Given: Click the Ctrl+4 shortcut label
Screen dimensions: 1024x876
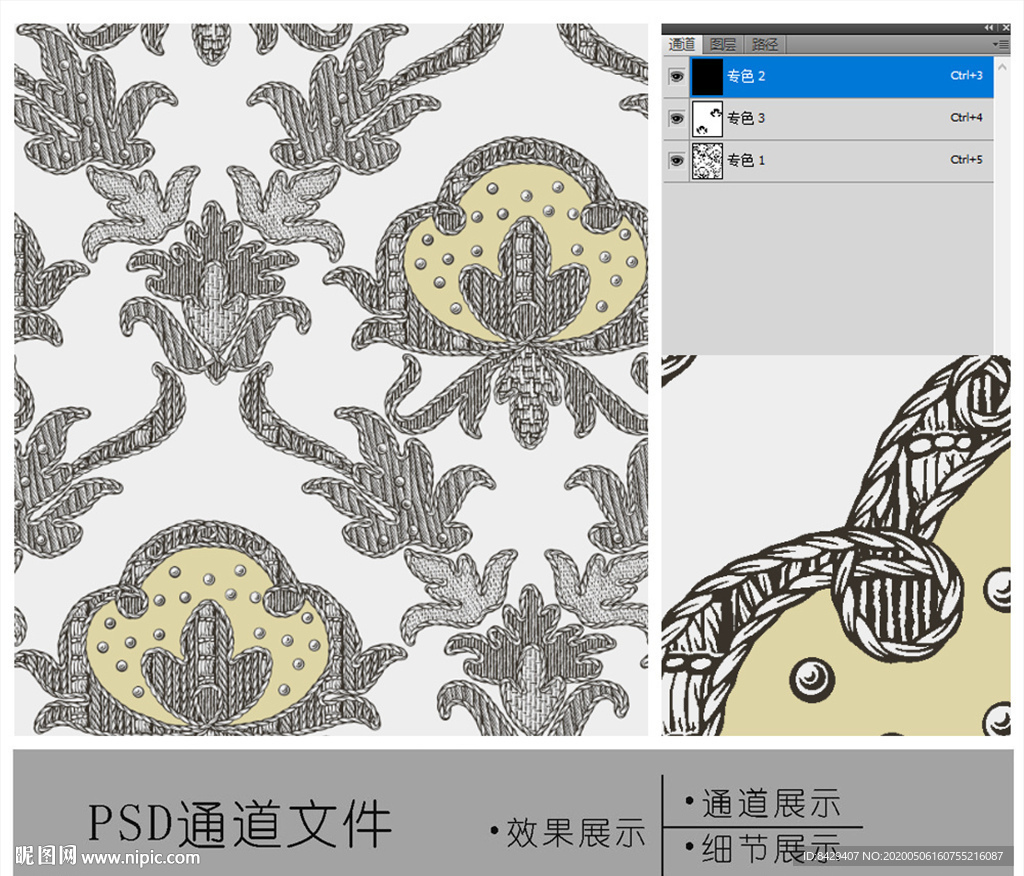Looking at the screenshot, I should (967, 118).
